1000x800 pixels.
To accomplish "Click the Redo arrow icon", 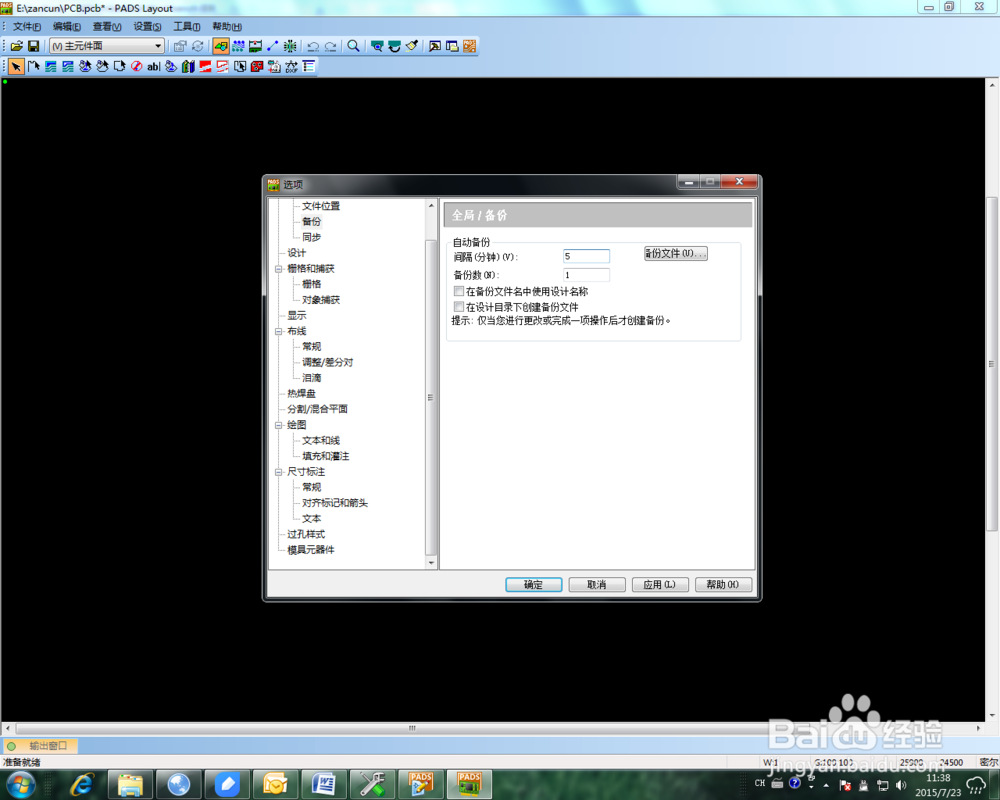I will (330, 46).
